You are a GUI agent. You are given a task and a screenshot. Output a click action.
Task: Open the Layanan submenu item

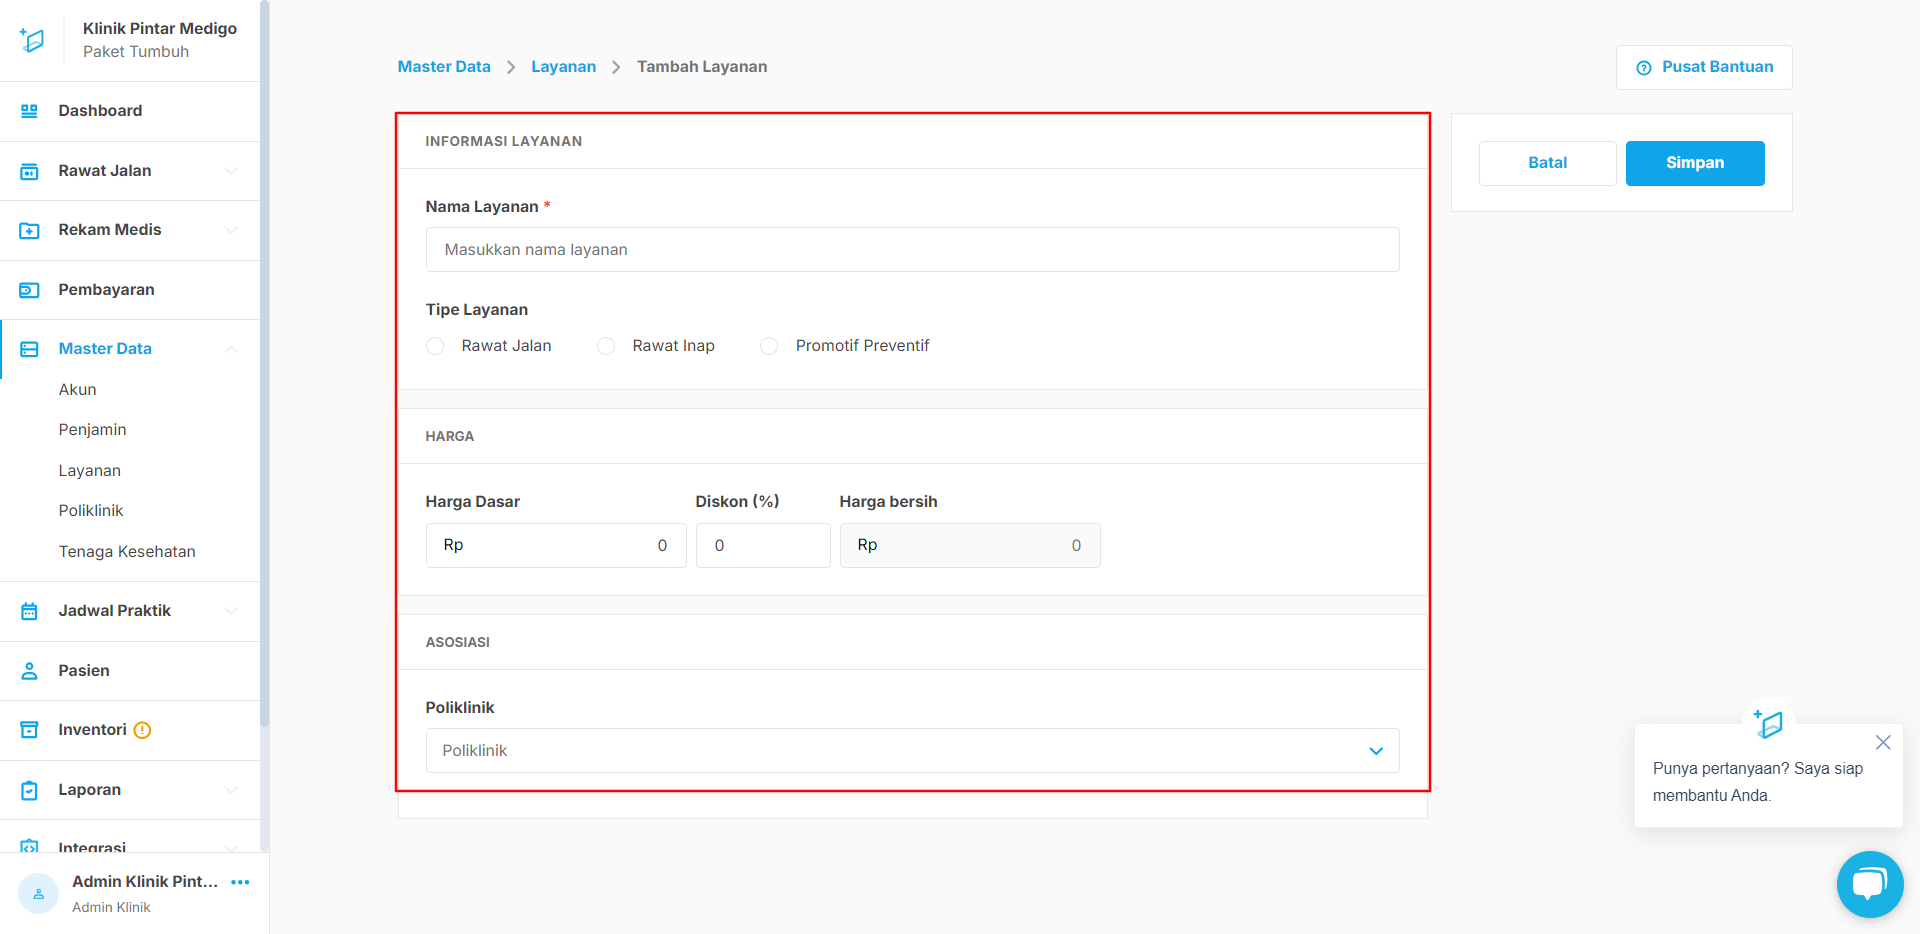point(89,471)
